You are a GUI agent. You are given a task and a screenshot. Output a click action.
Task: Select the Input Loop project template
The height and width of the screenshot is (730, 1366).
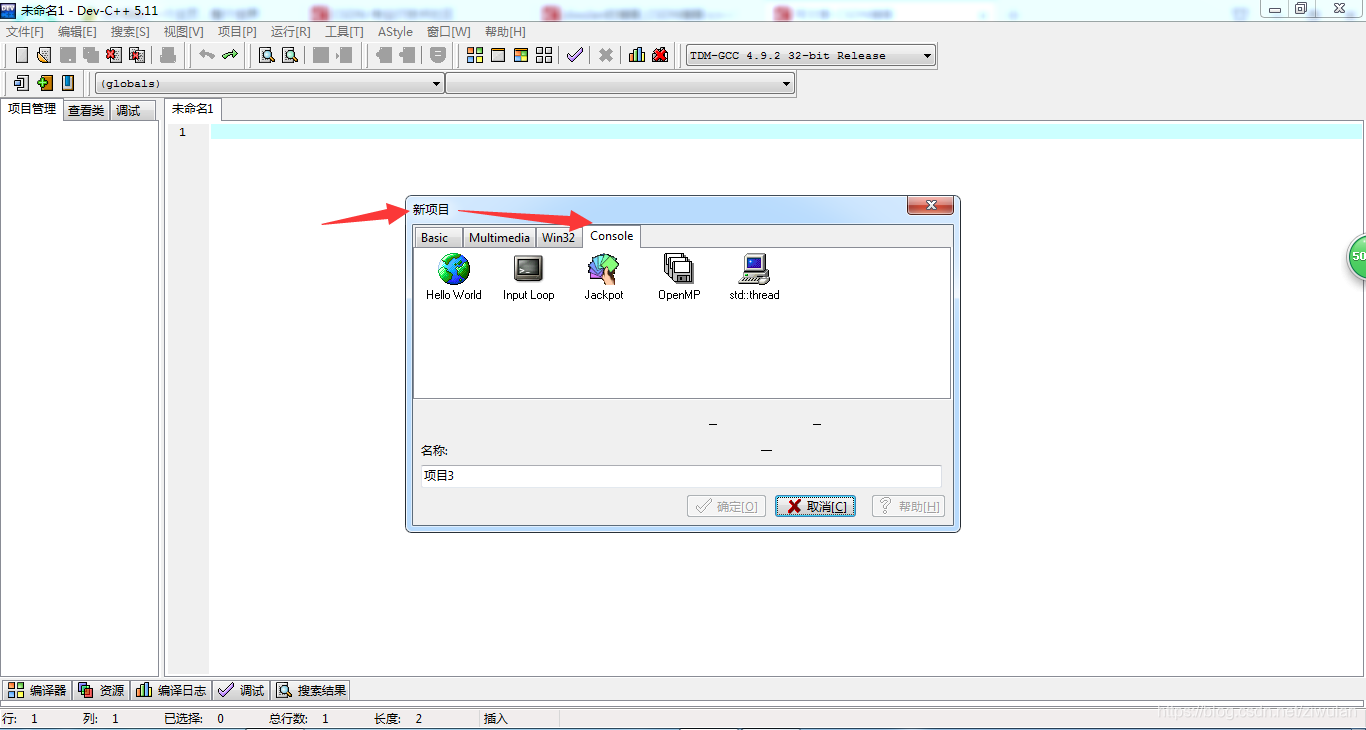tap(528, 277)
